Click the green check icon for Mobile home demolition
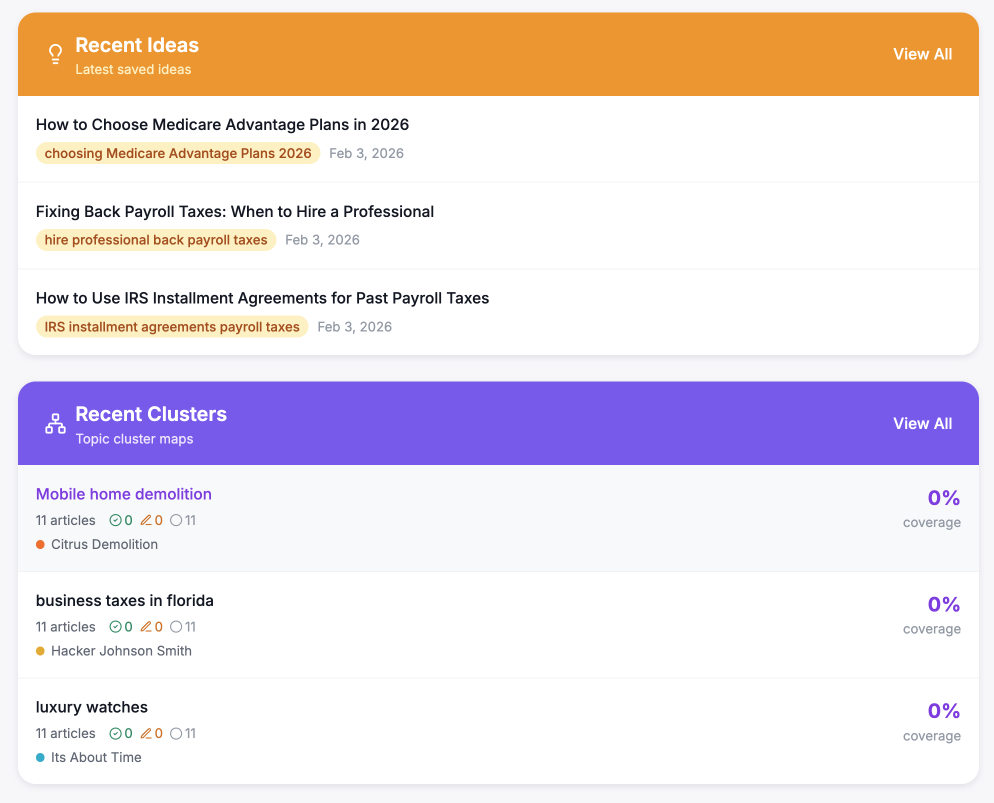Screen dimensions: 994x803 (115, 520)
